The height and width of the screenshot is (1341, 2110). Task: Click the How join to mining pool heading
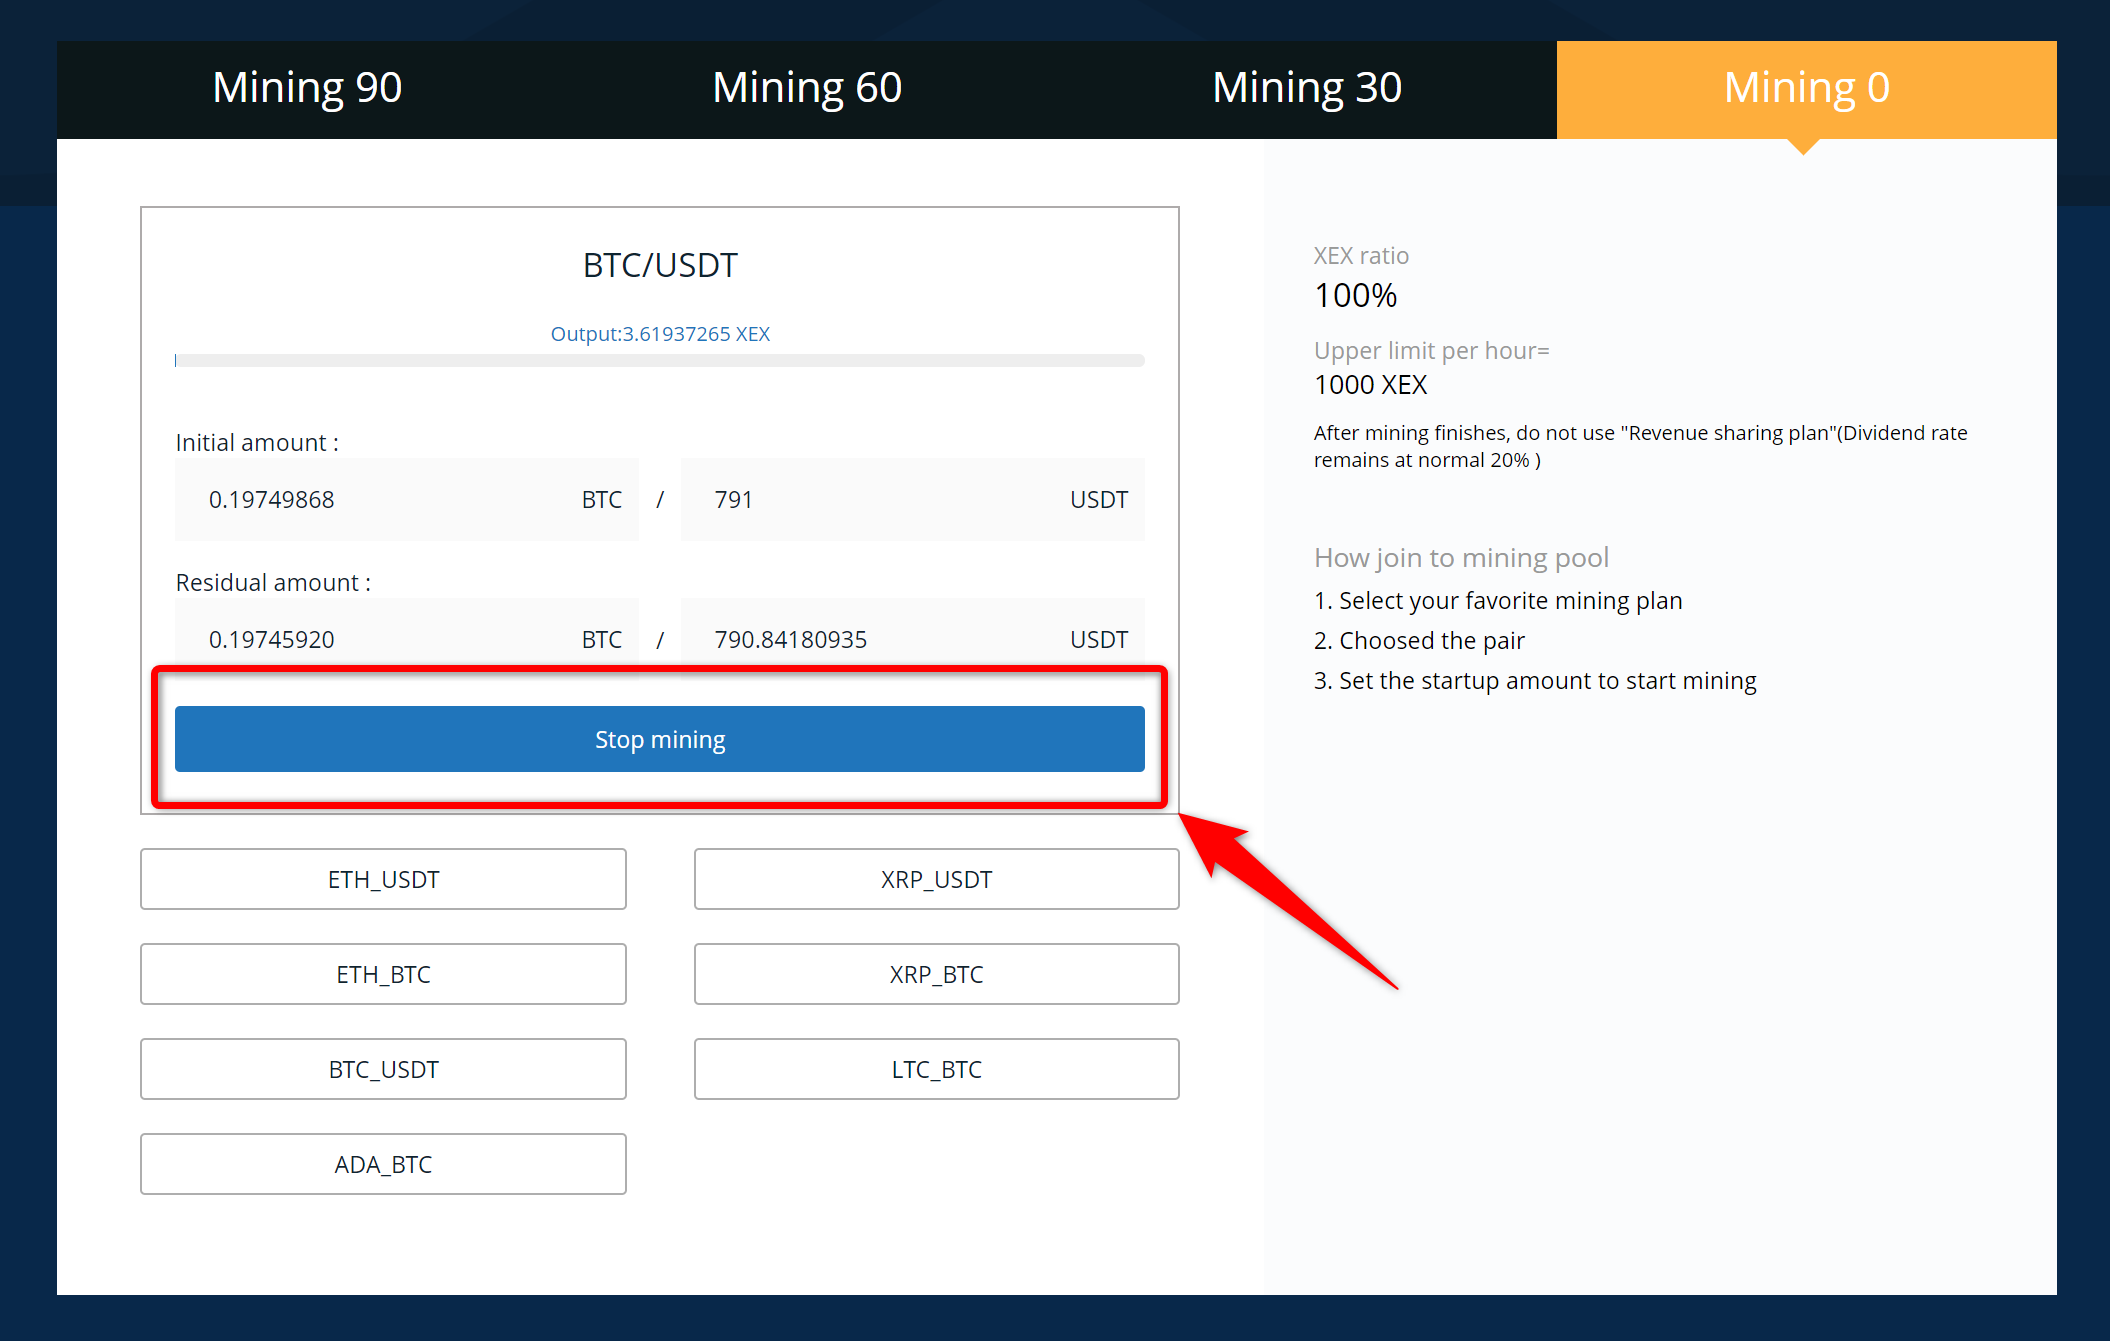point(1461,557)
